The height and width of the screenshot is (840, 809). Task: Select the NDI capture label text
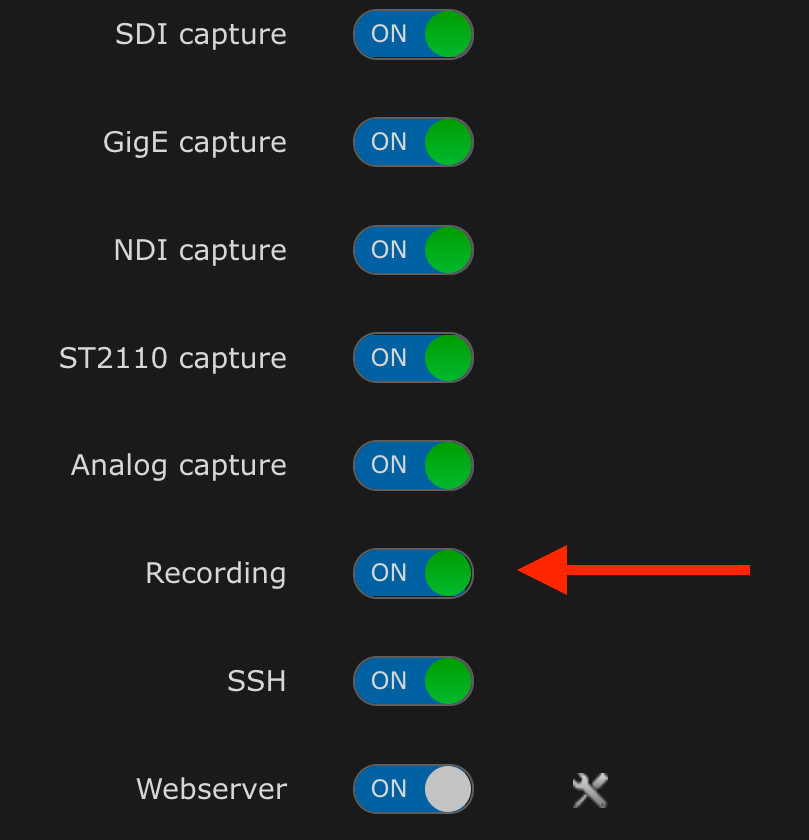click(x=200, y=250)
